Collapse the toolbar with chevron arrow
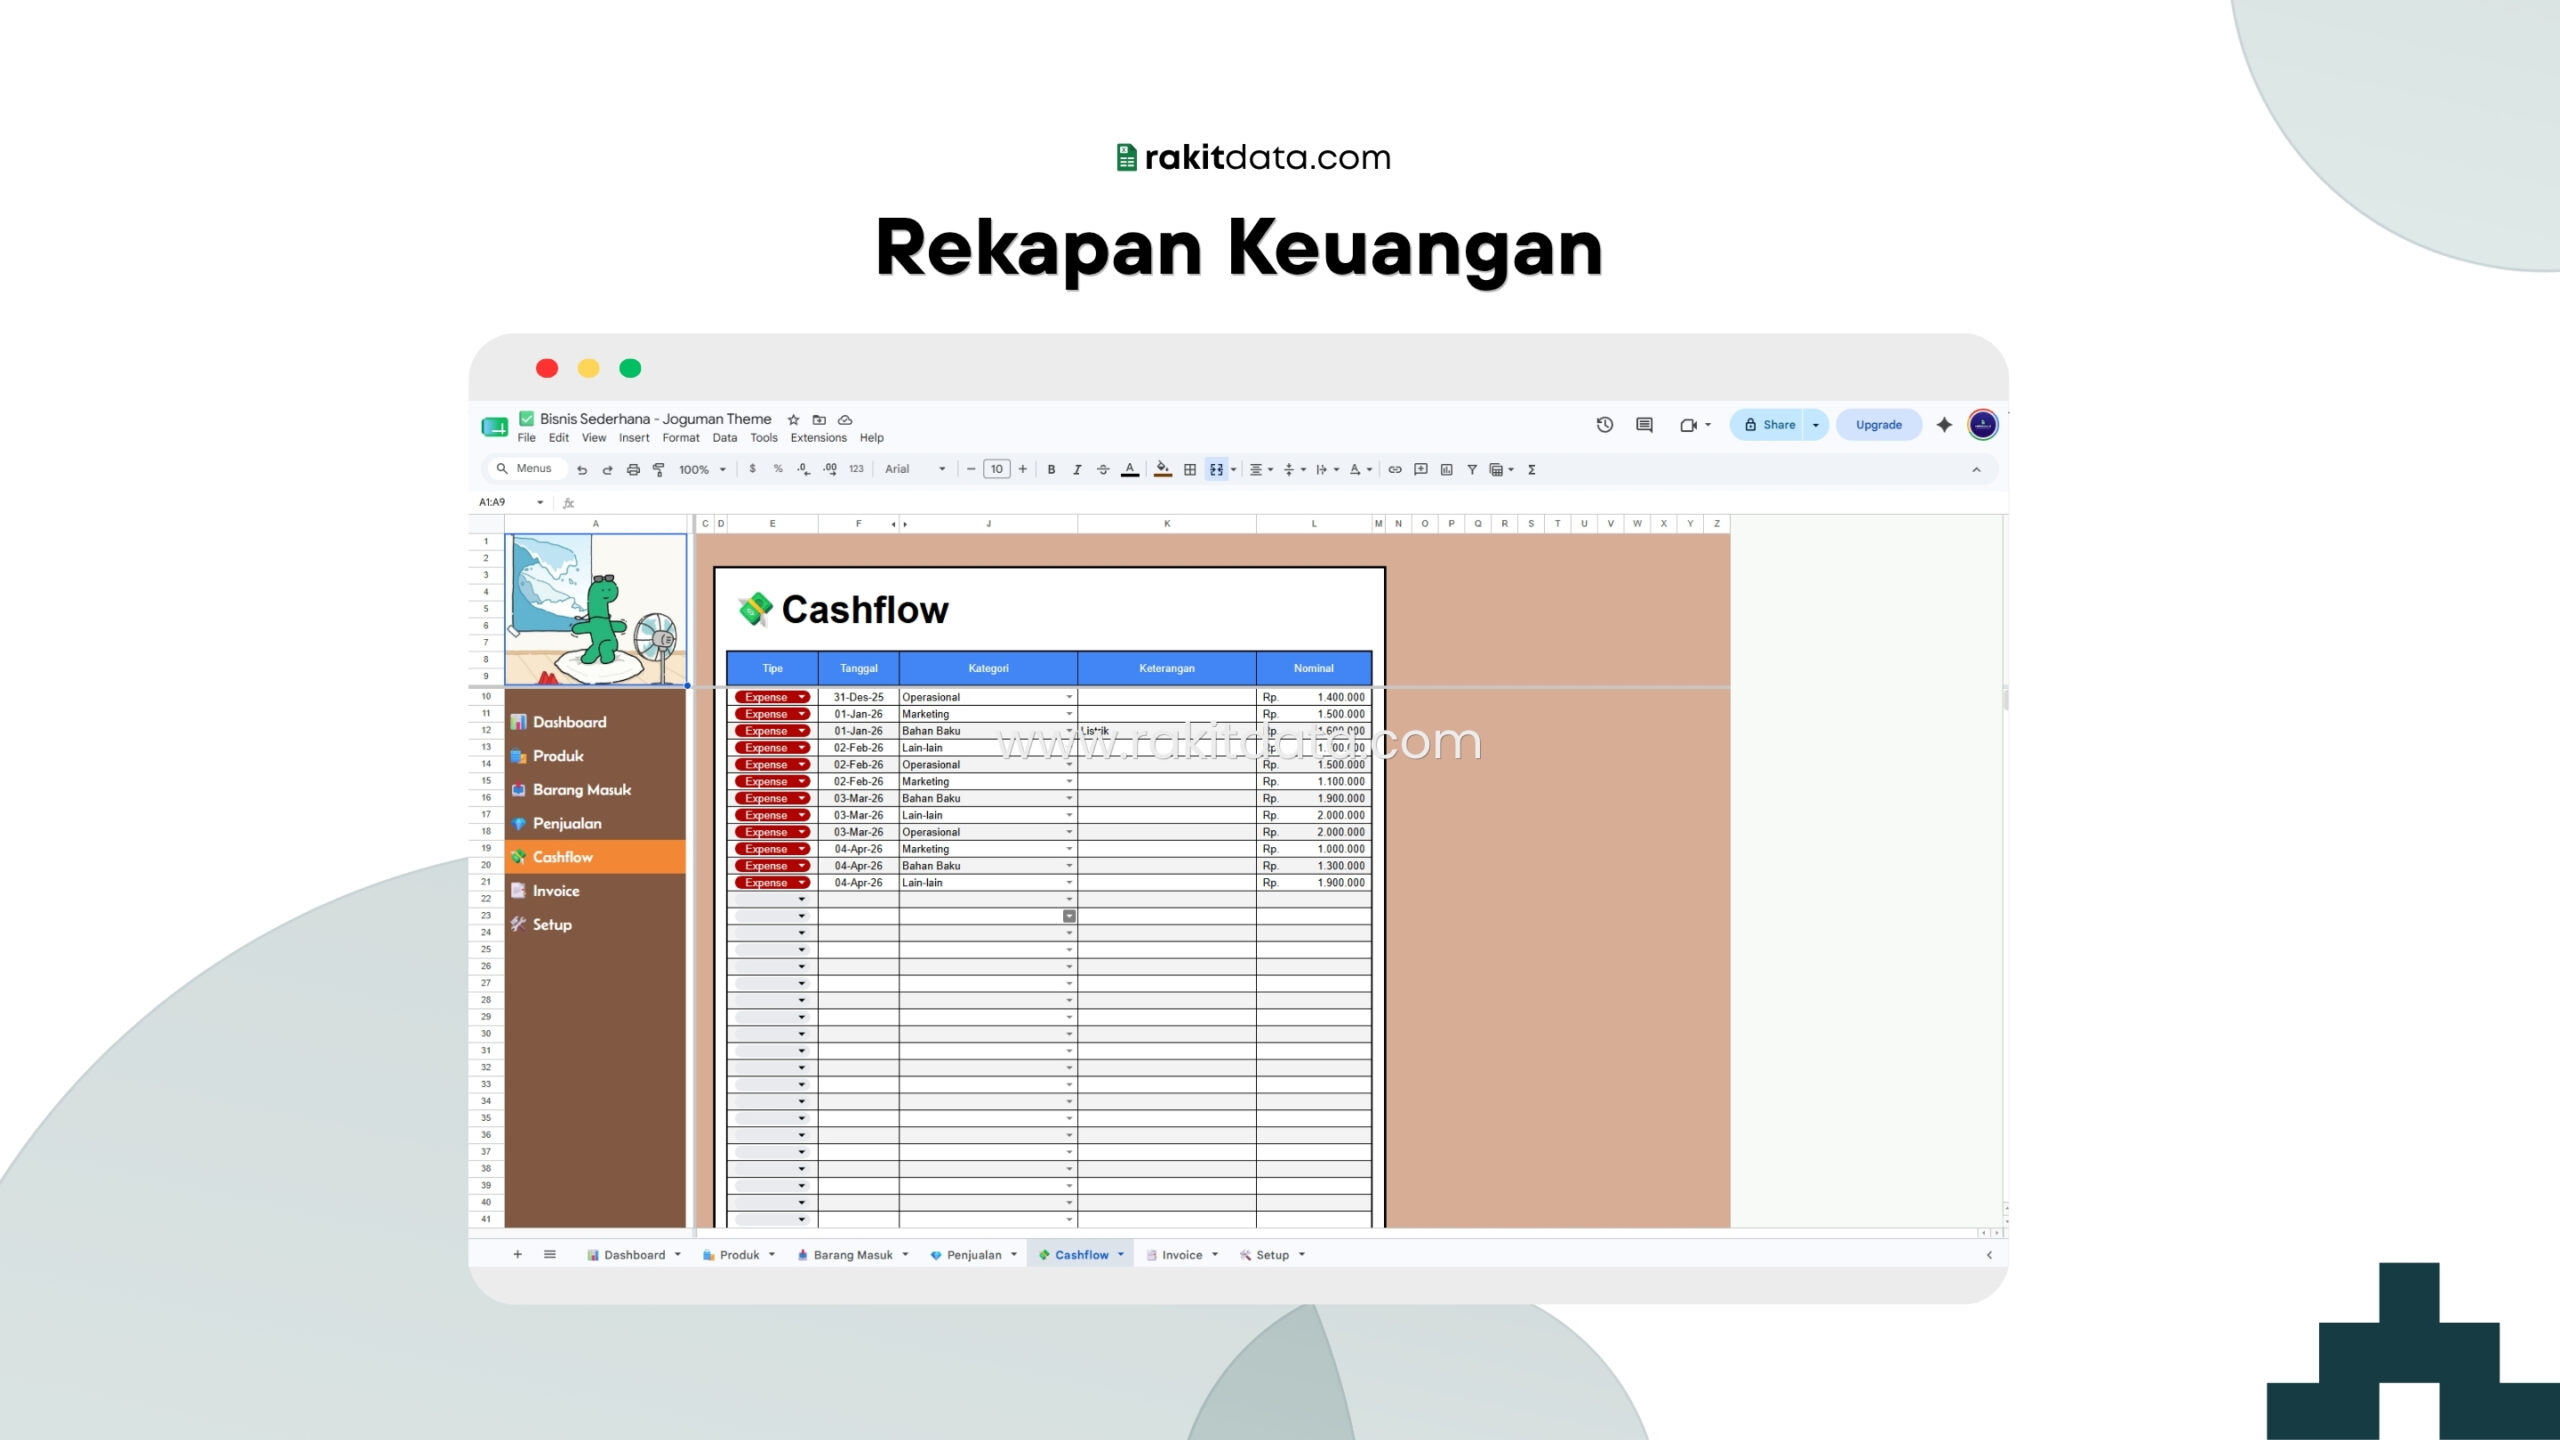Image resolution: width=2560 pixels, height=1440 pixels. (x=1976, y=469)
